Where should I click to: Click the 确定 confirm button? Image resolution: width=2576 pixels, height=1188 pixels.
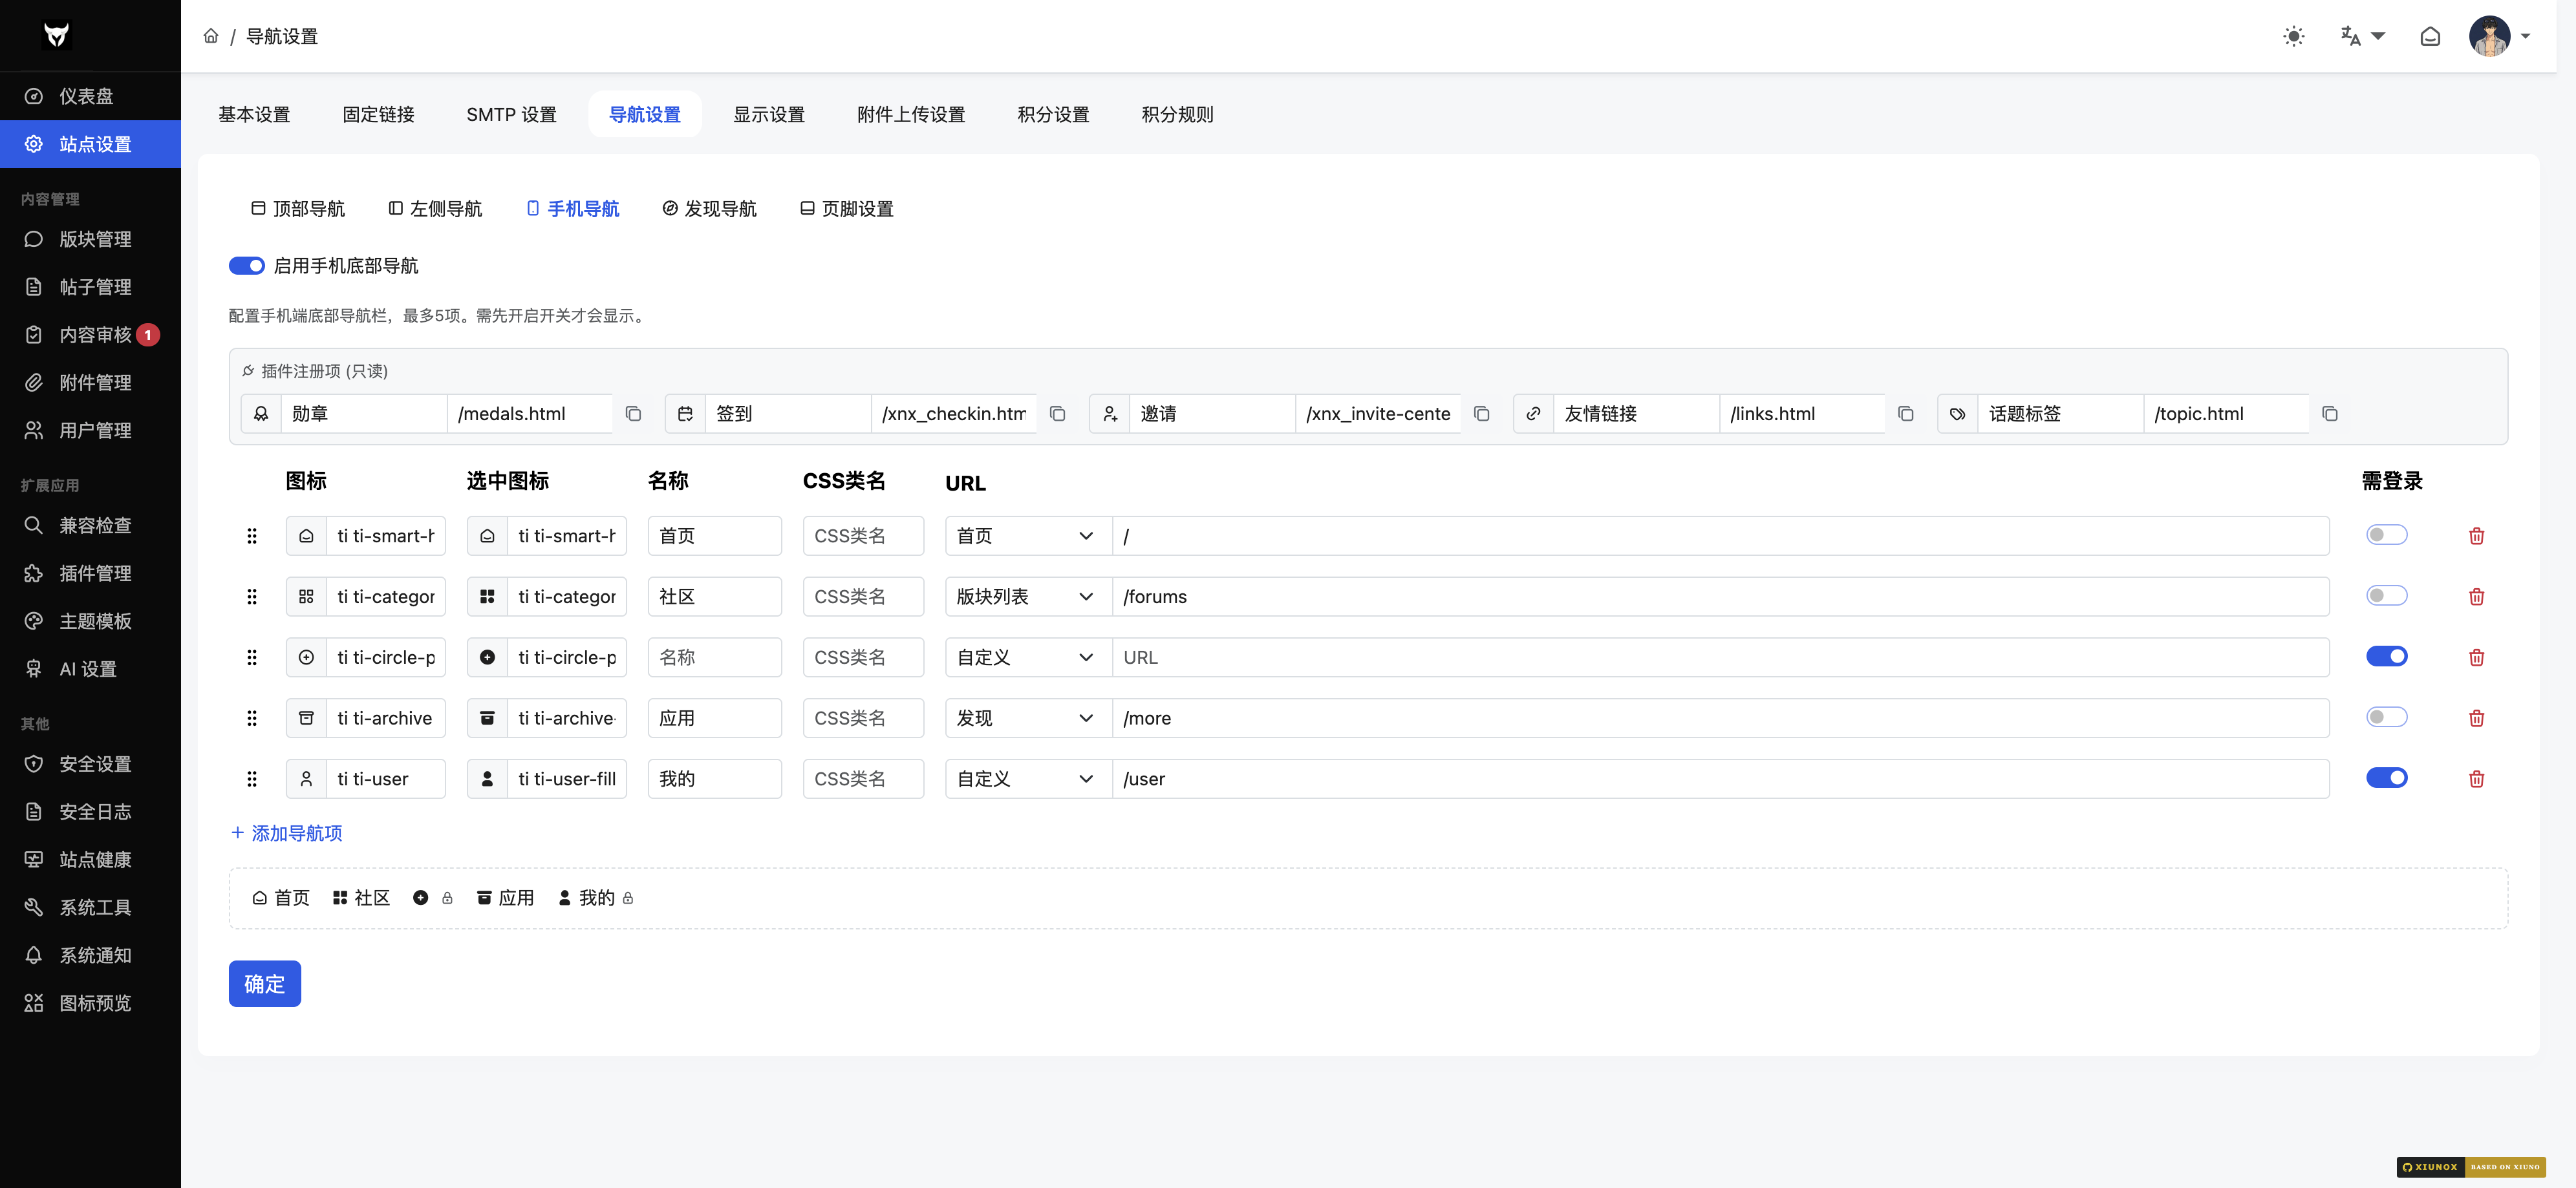[265, 984]
